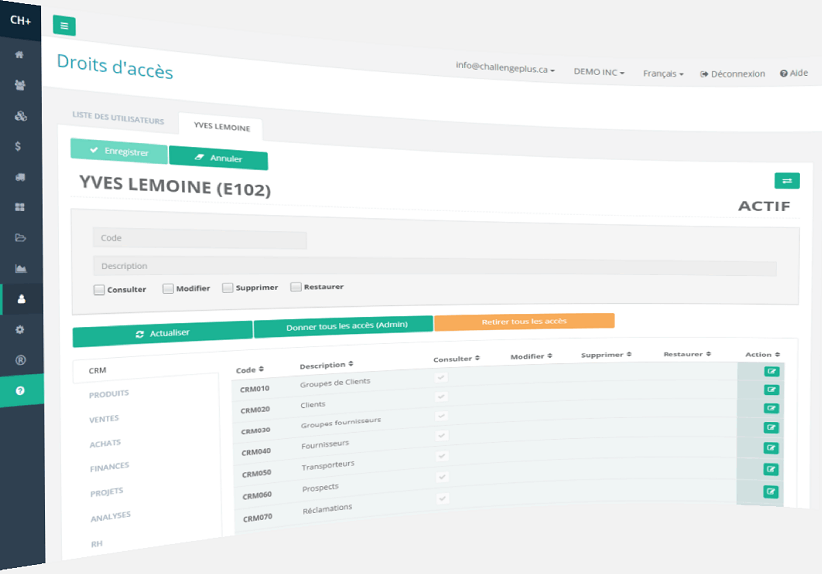The width and height of the screenshot is (822, 574).
Task: Switch to Liste des utilisateurs tab
Action: [x=118, y=120]
